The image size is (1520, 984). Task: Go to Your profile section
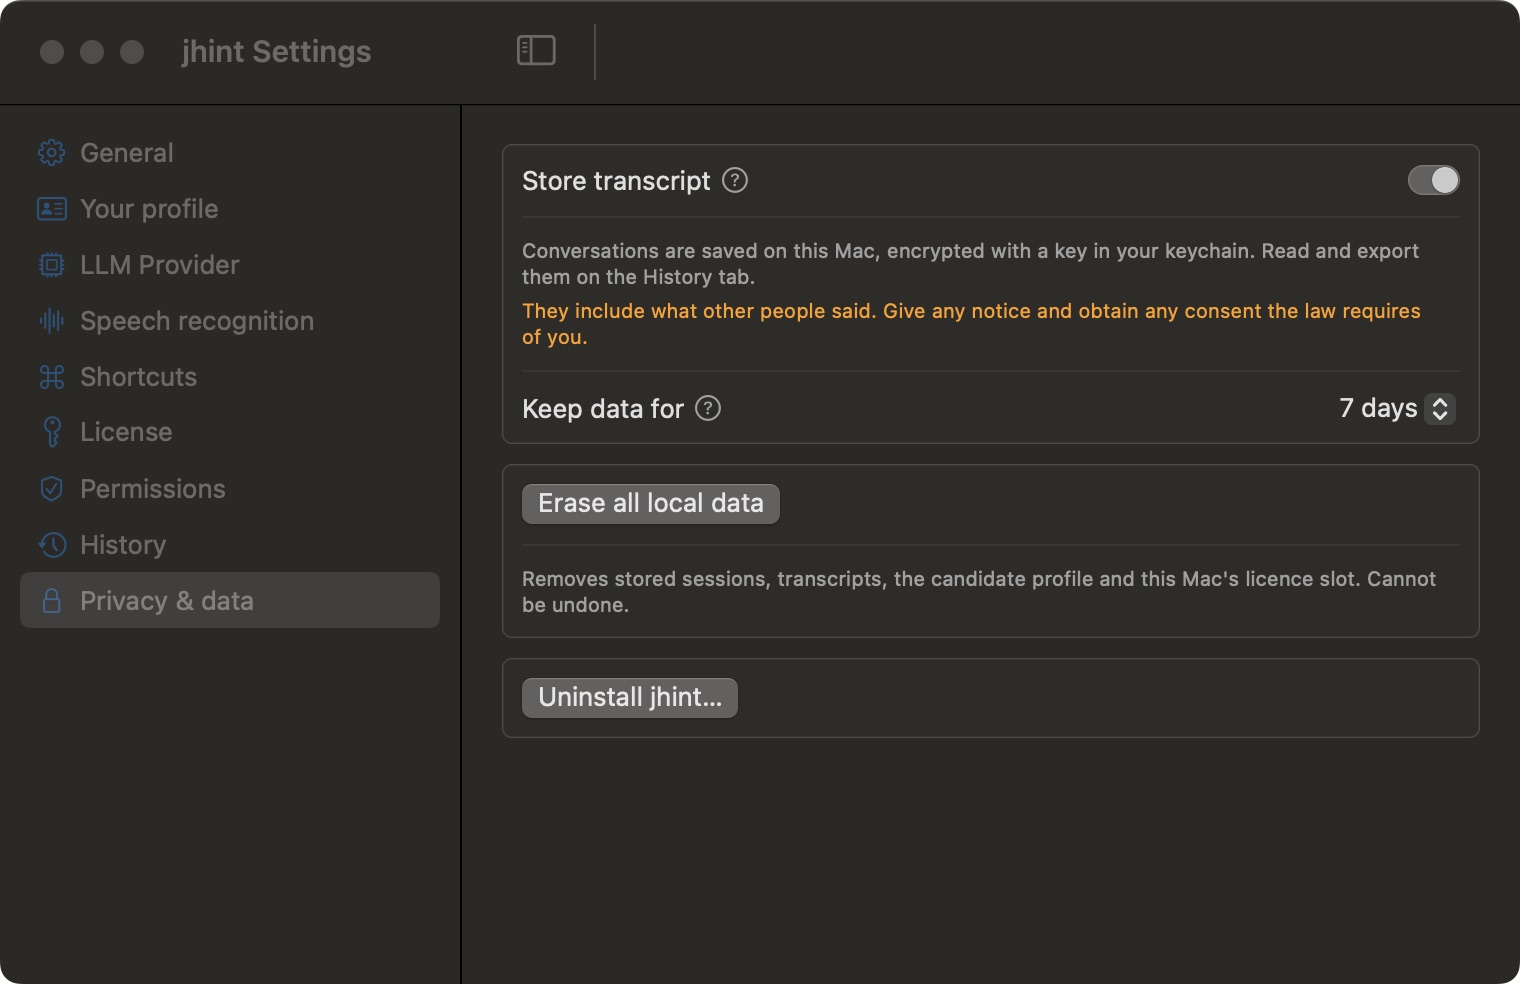pyautogui.click(x=230, y=209)
